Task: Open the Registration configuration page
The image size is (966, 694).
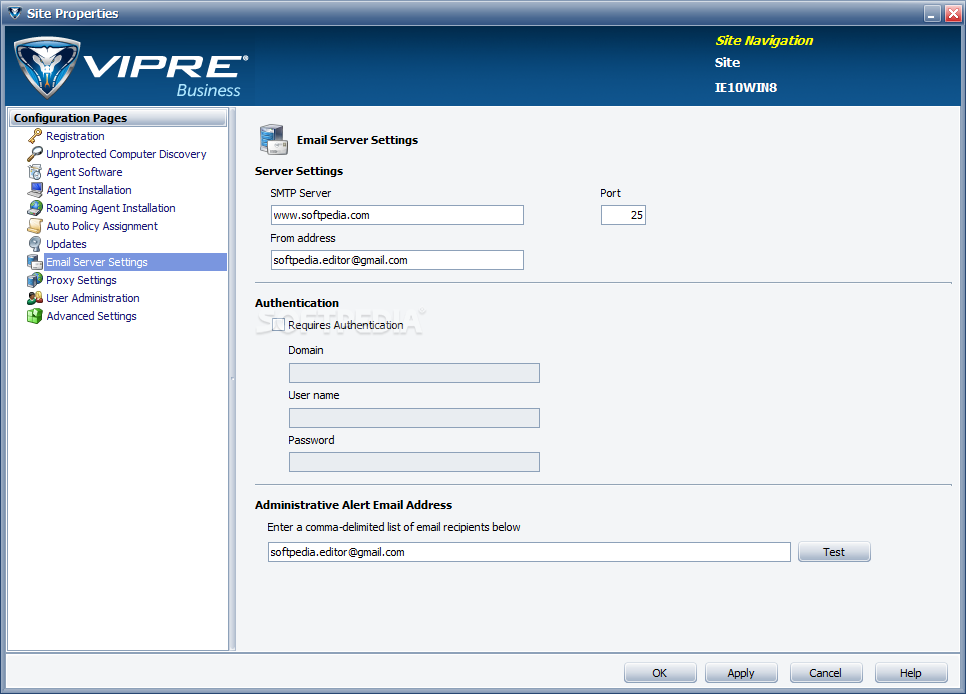Action: click(75, 136)
